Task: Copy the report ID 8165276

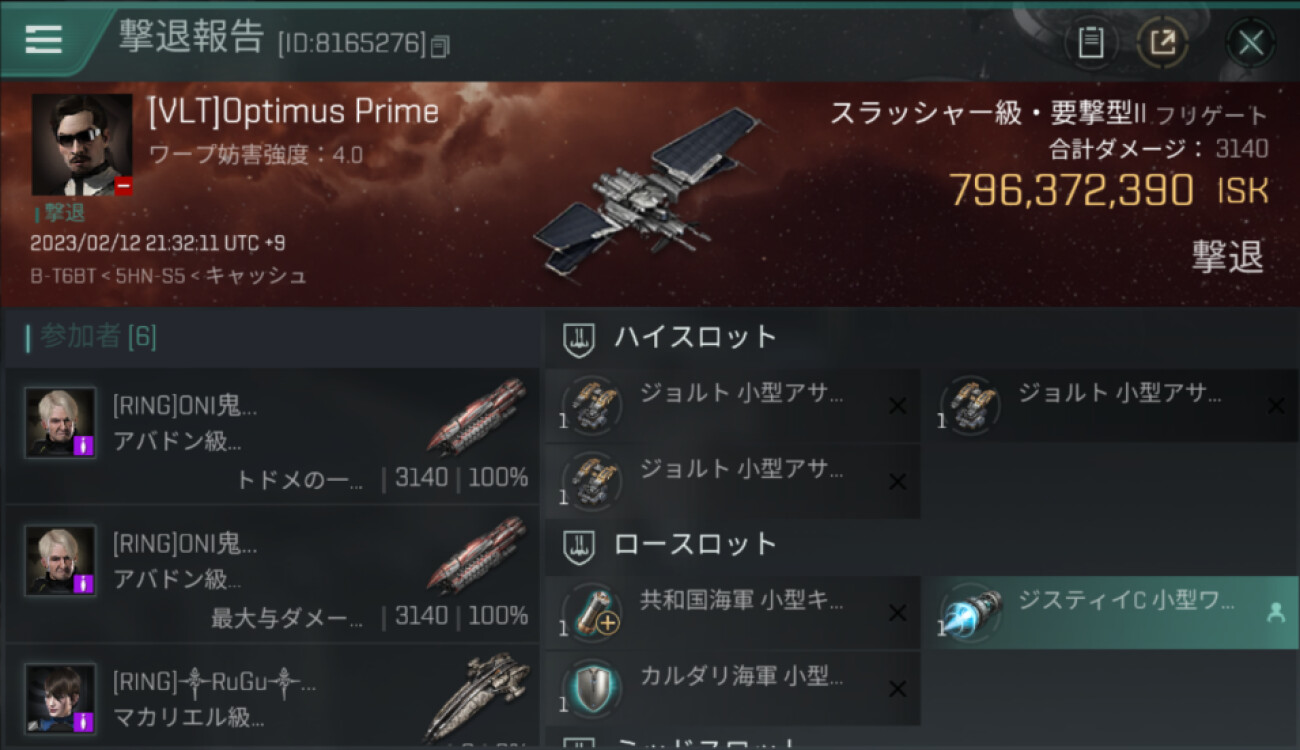Action: pos(441,46)
